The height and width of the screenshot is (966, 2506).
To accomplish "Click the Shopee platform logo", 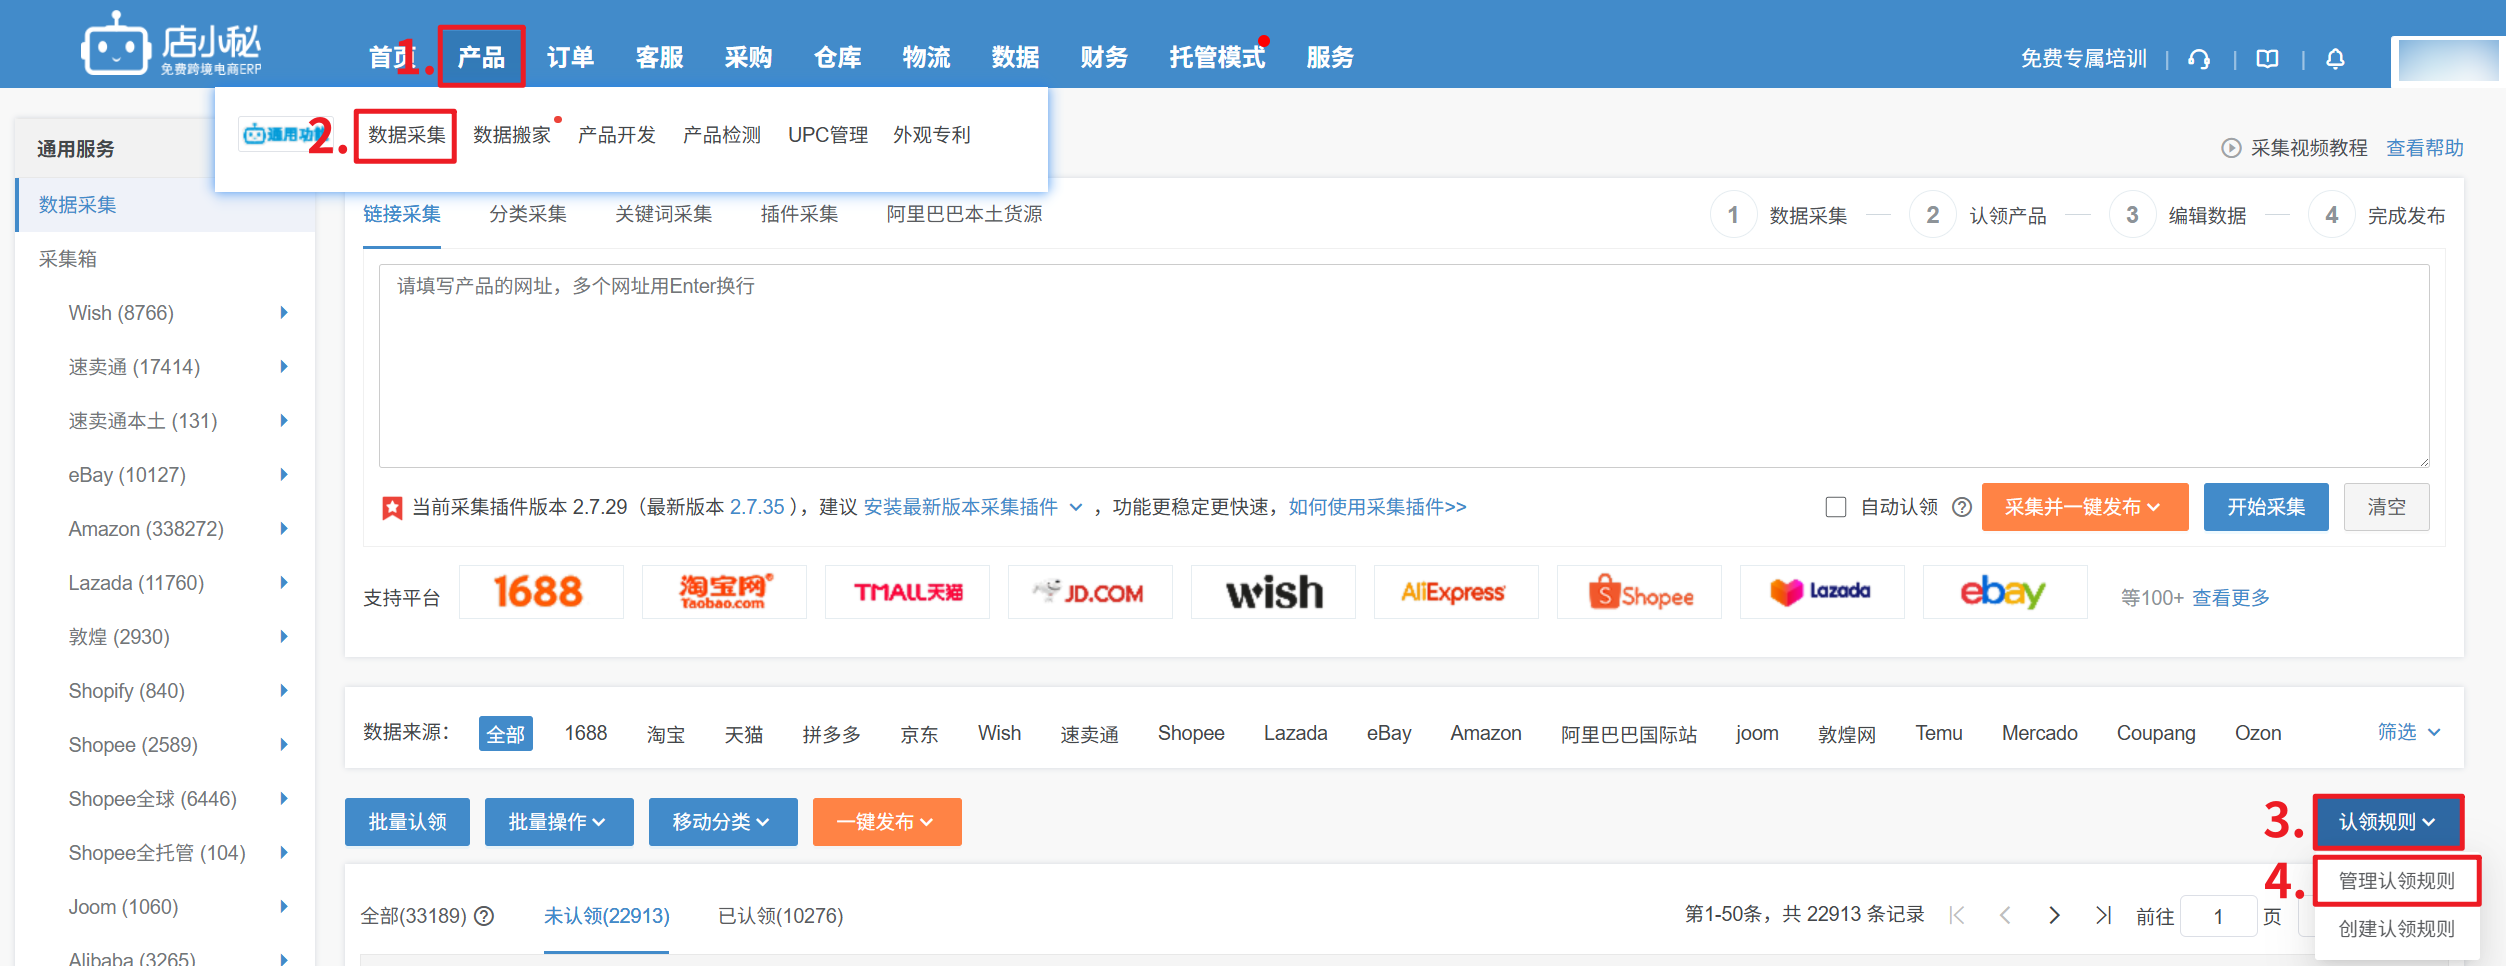I will pyautogui.click(x=1639, y=592).
